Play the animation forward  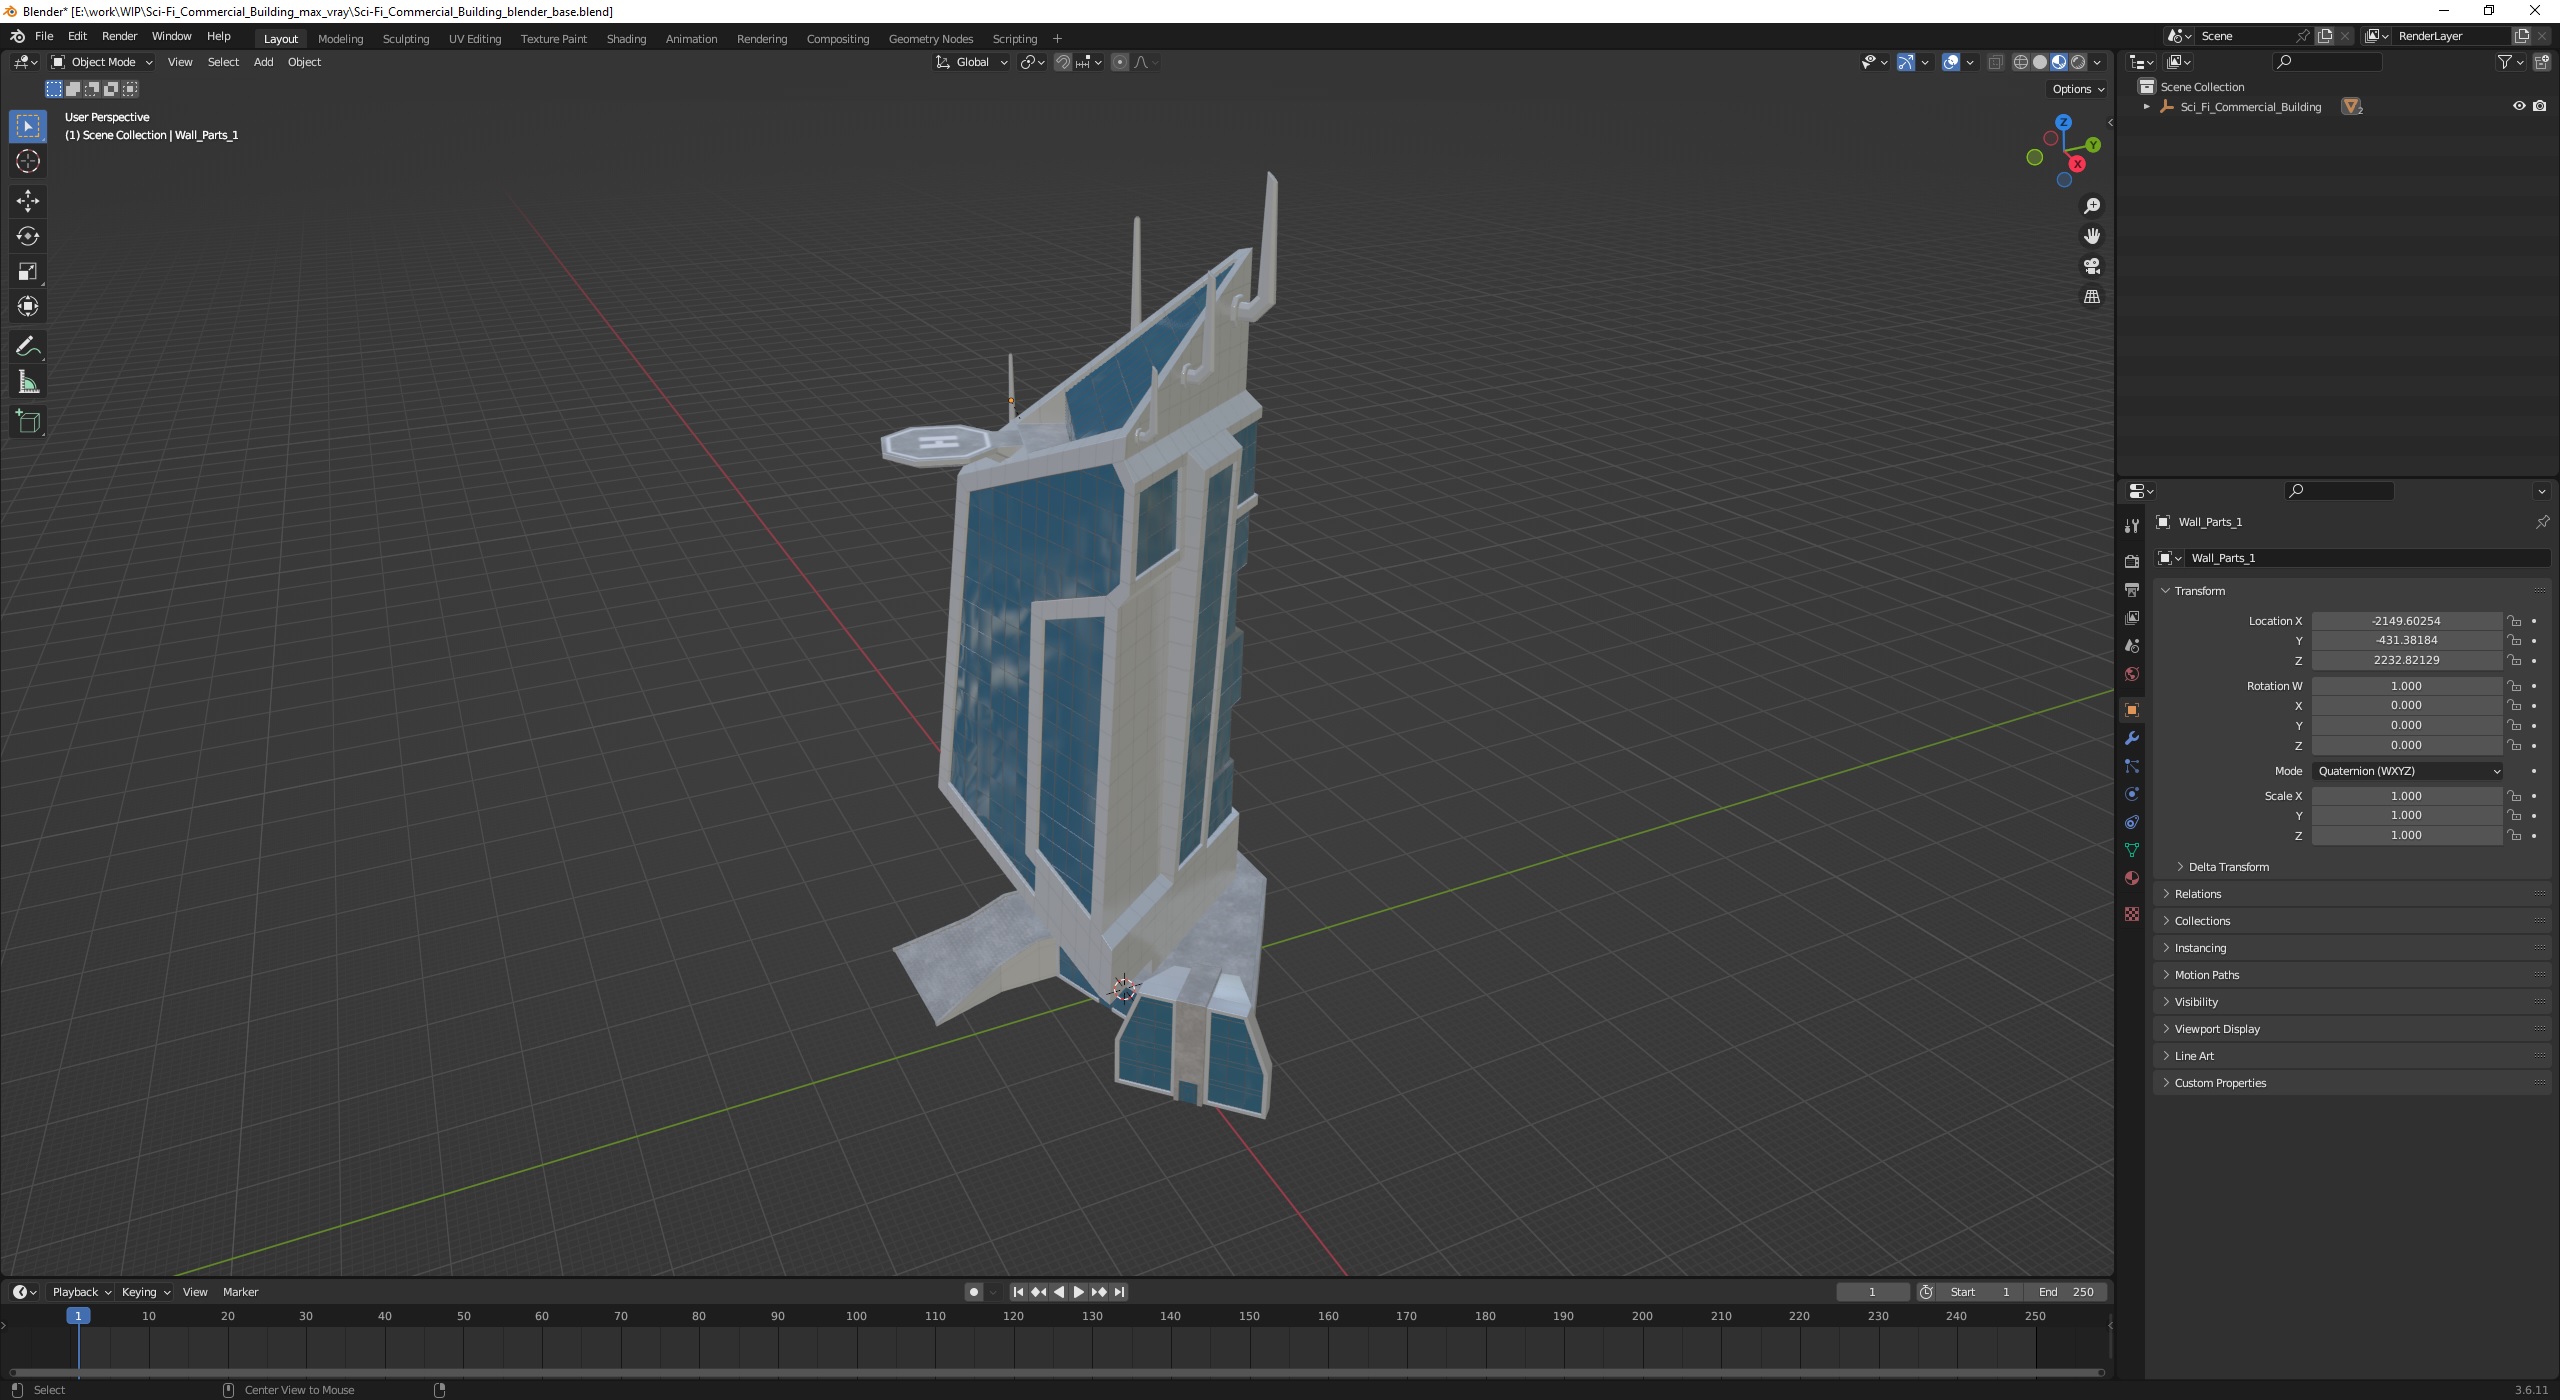click(x=1079, y=1292)
